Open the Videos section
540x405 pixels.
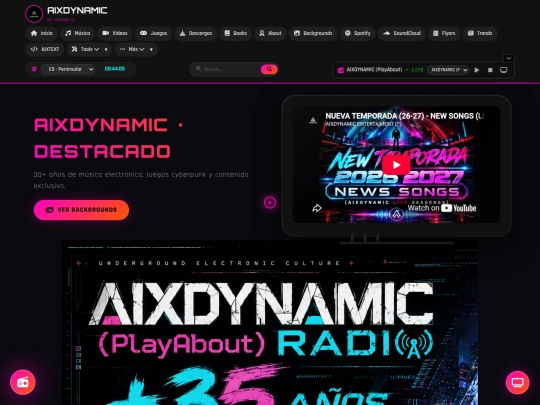pyautogui.click(x=115, y=33)
